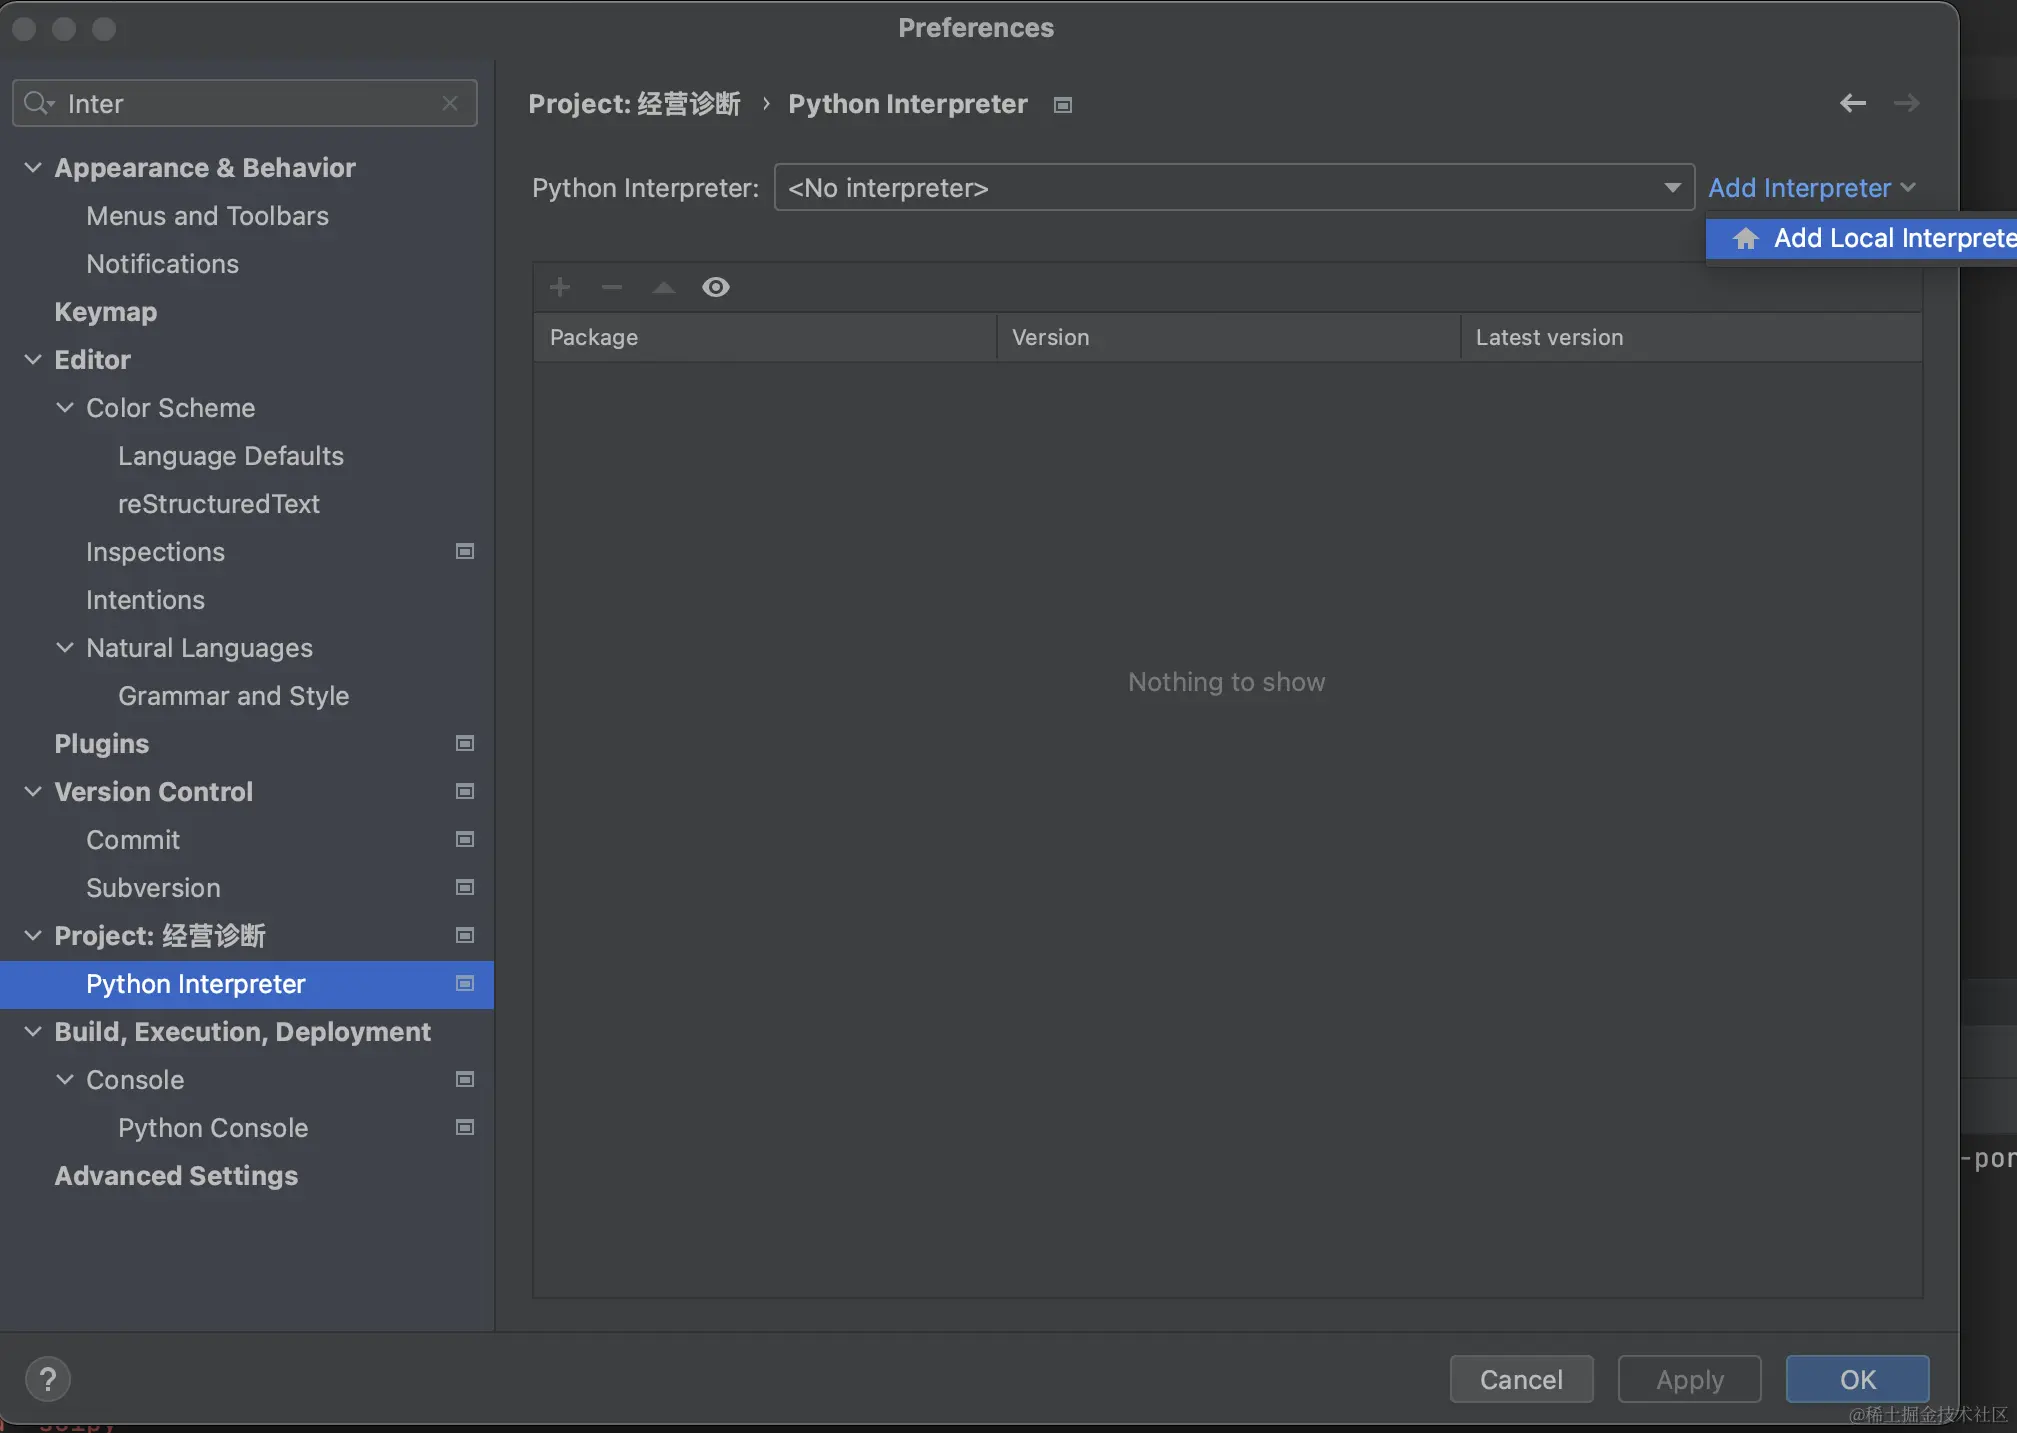The height and width of the screenshot is (1433, 2017).
Task: Open Python Console settings
Action: pos(213,1127)
